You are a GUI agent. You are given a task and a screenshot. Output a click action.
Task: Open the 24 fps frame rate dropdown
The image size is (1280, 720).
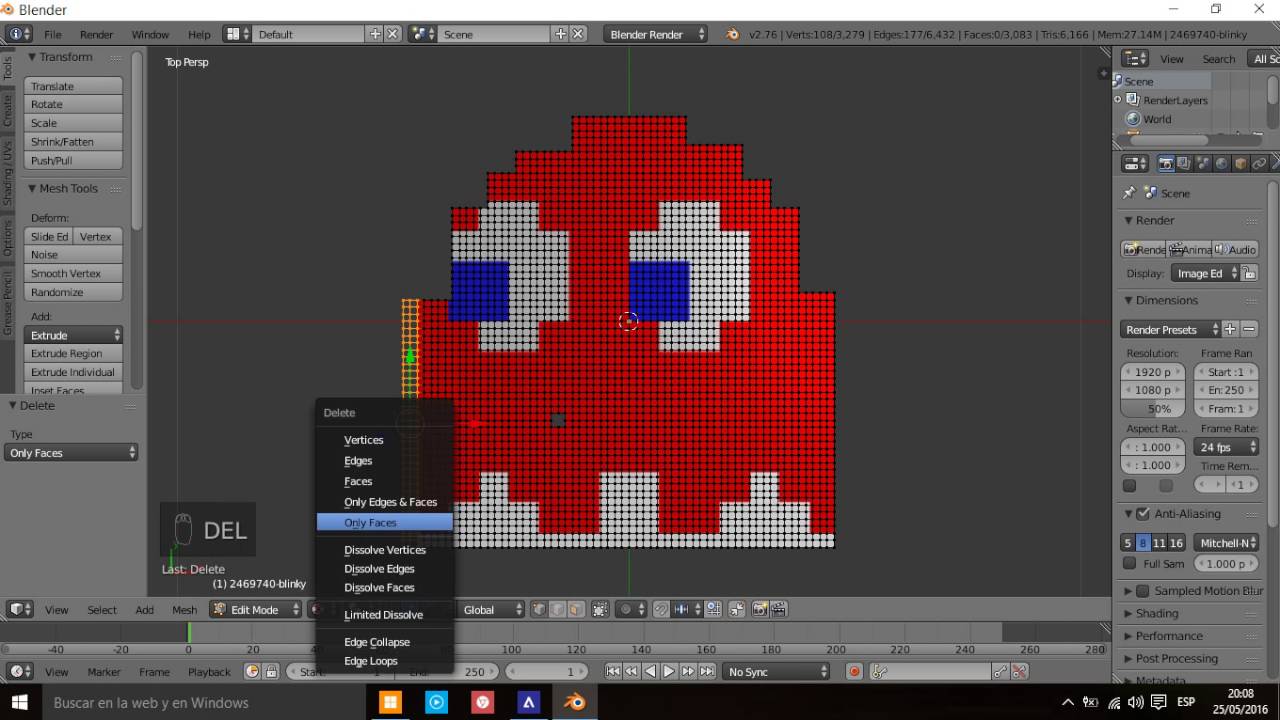[x=1226, y=447]
